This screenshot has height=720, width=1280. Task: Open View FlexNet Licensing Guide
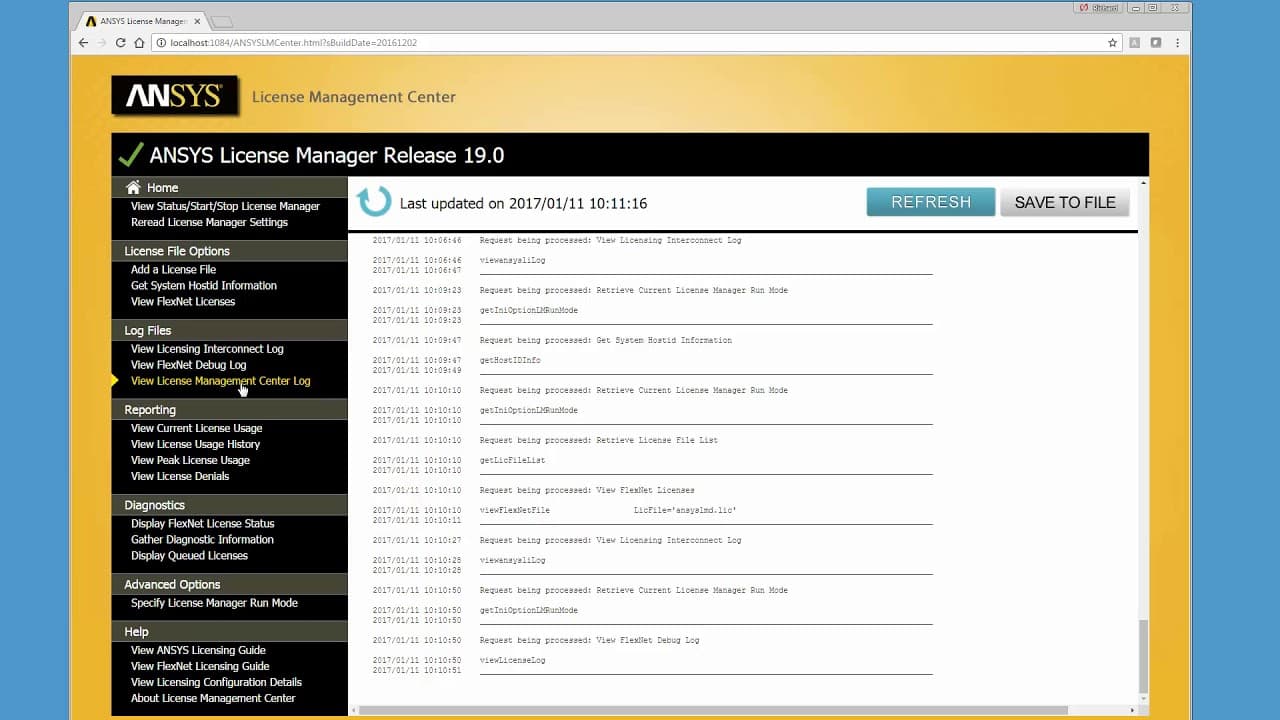click(x=200, y=666)
